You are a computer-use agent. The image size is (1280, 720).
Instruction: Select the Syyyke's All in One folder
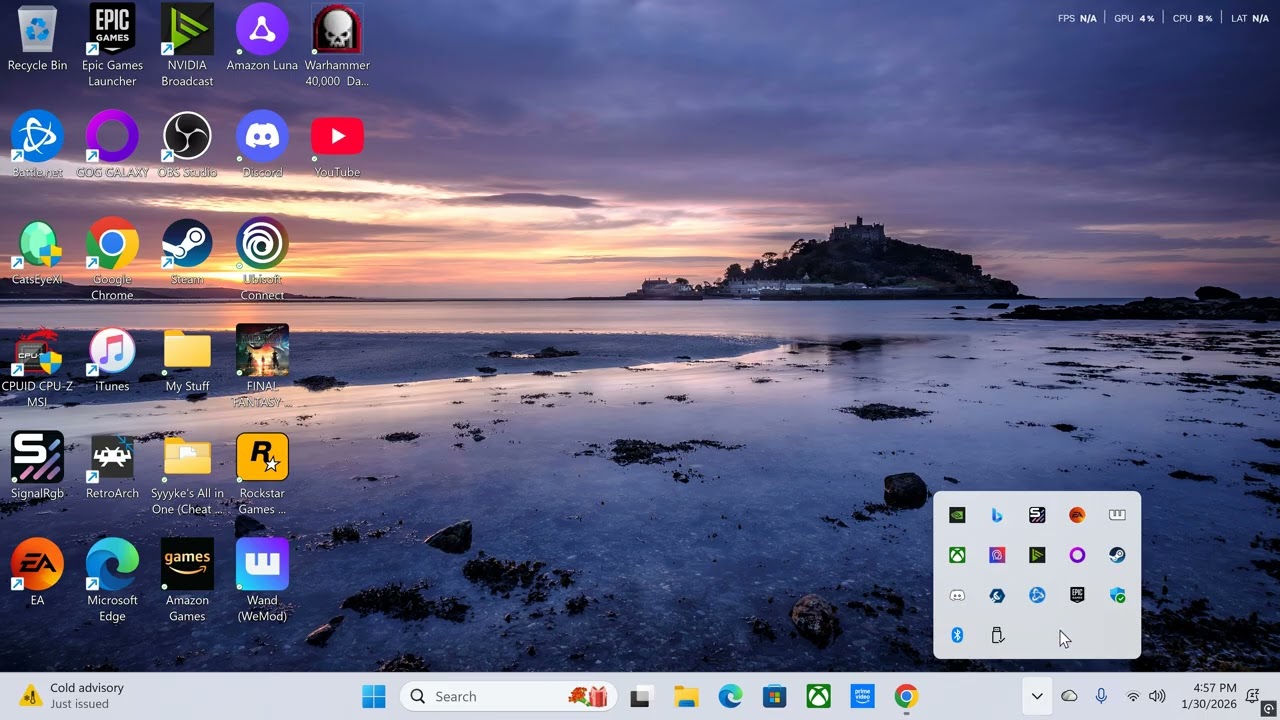click(187, 475)
